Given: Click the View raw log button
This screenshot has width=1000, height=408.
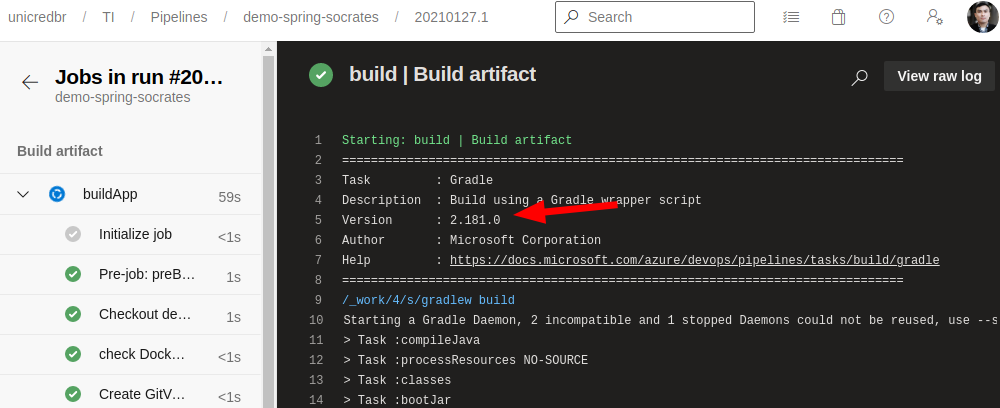Looking at the screenshot, I should tap(939, 76).
